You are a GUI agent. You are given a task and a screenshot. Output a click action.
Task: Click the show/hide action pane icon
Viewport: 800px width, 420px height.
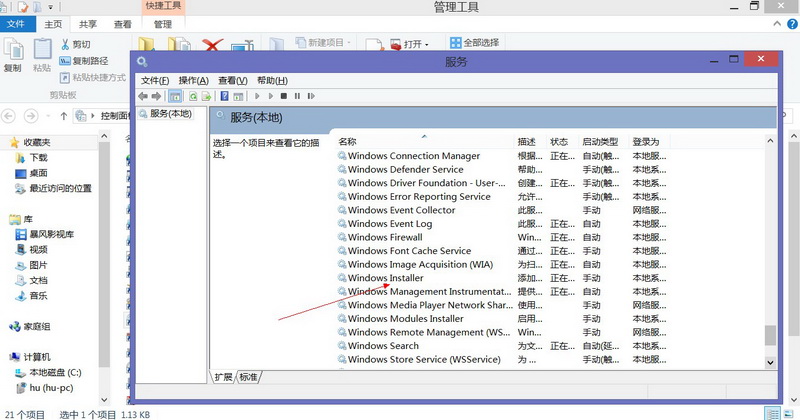(238, 96)
